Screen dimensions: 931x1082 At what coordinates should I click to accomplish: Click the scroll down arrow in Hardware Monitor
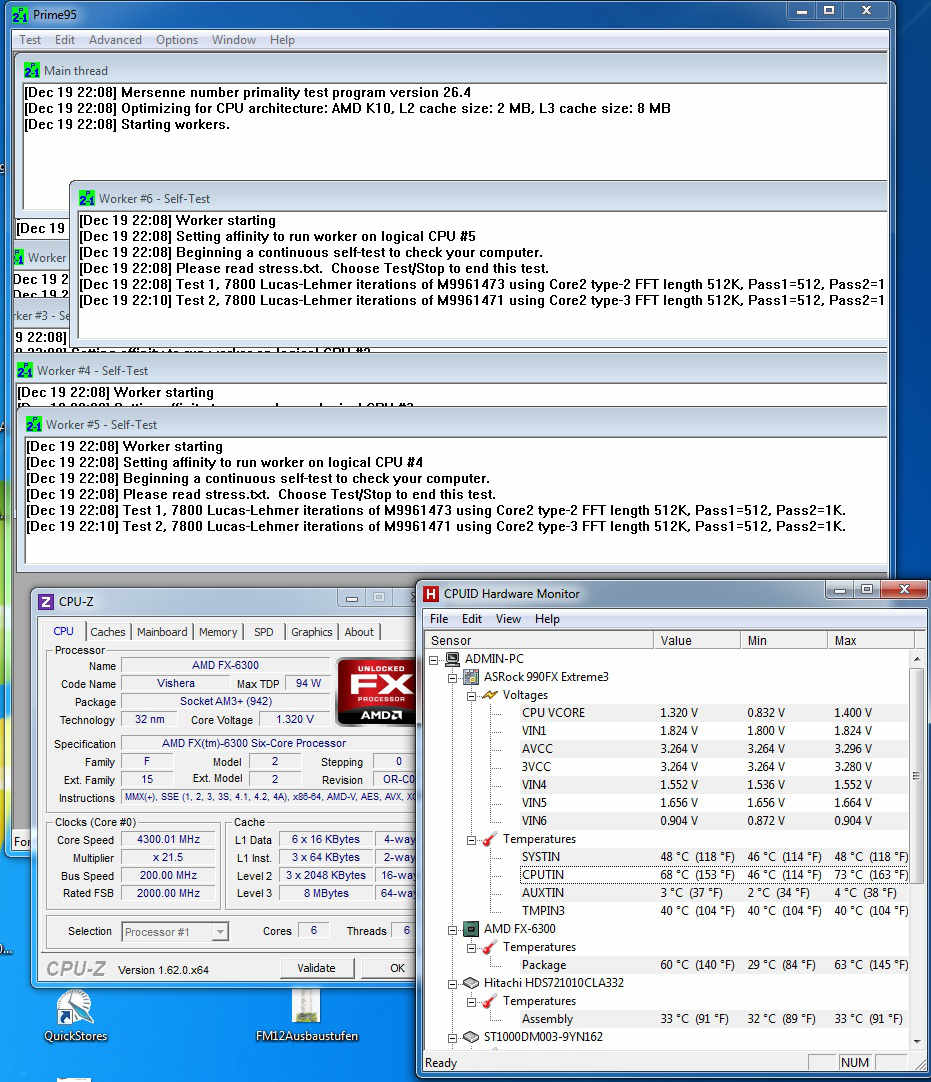tap(917, 1041)
